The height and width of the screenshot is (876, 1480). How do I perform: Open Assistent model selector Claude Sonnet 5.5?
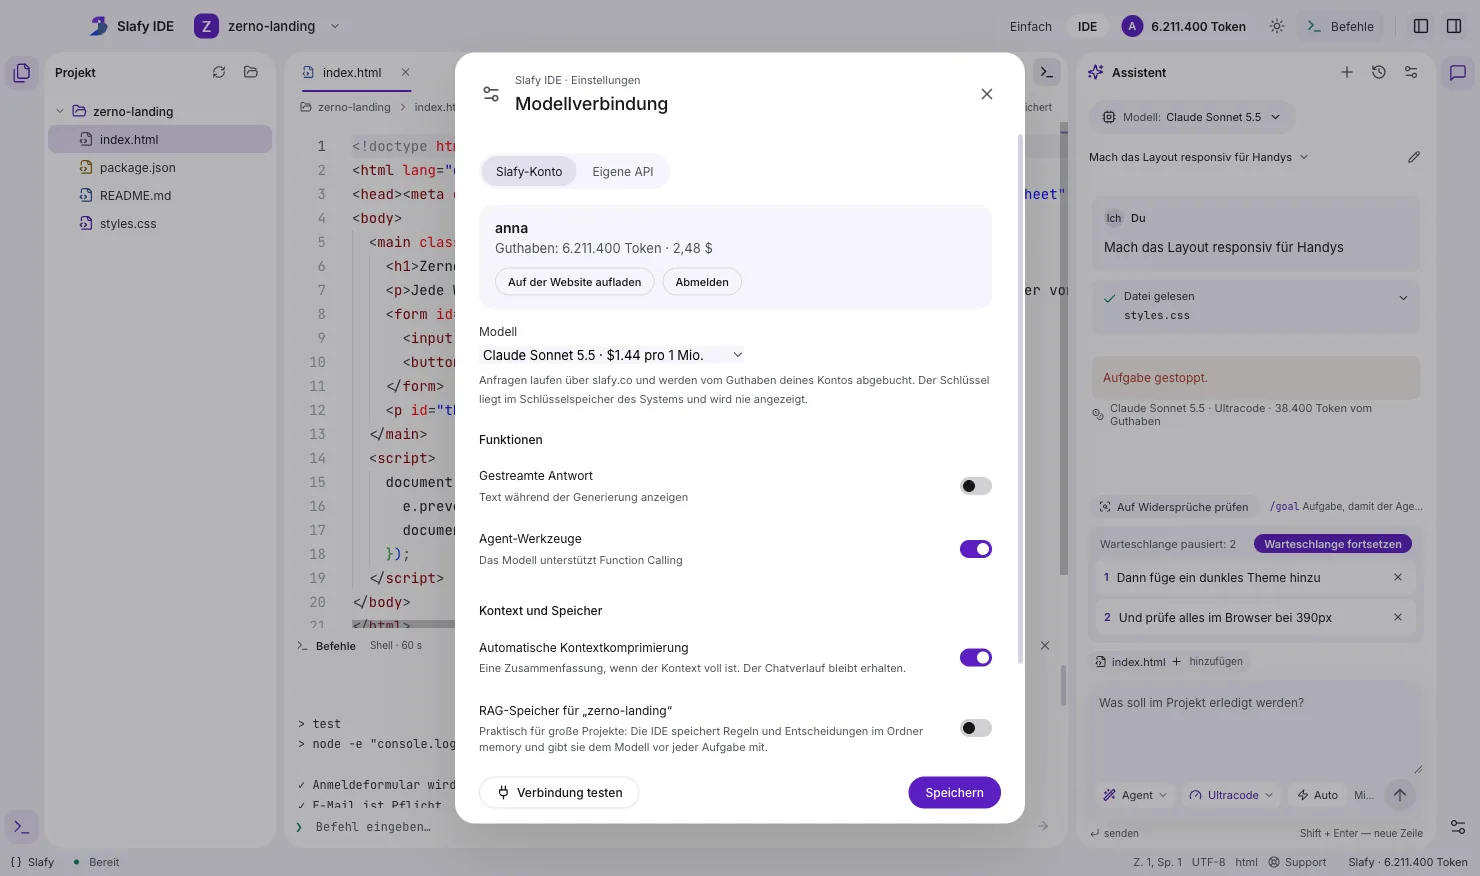pos(1192,117)
